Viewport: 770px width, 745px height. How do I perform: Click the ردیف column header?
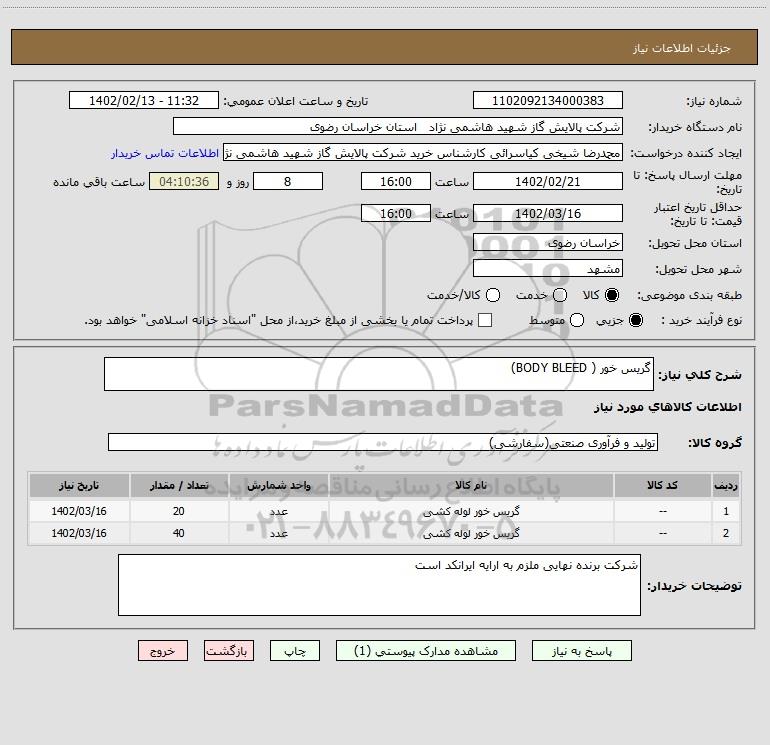pos(726,485)
